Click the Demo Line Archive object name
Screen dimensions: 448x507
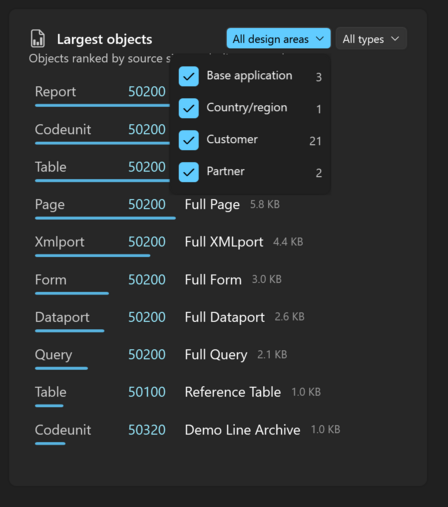[243, 430]
